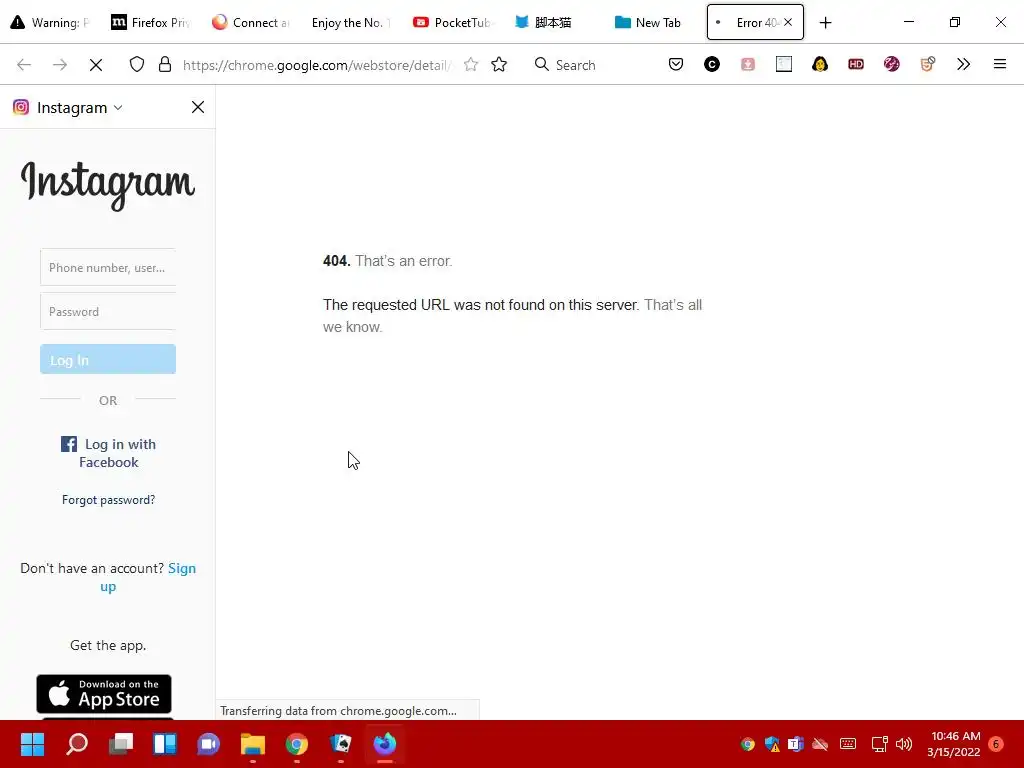
Task: Click the faded star in address bar
Action: [470, 65]
